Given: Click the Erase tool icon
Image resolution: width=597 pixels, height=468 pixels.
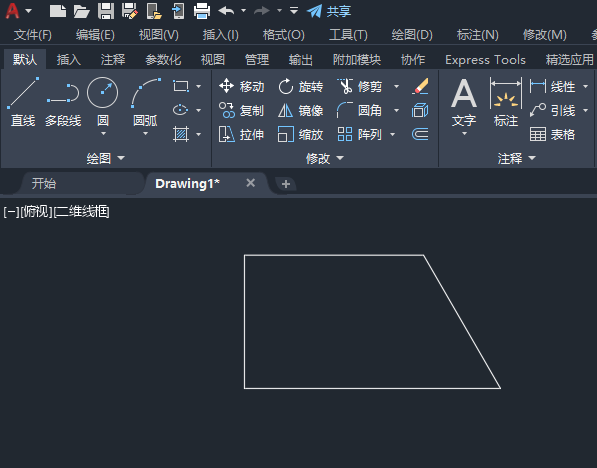Looking at the screenshot, I should coord(420,86).
